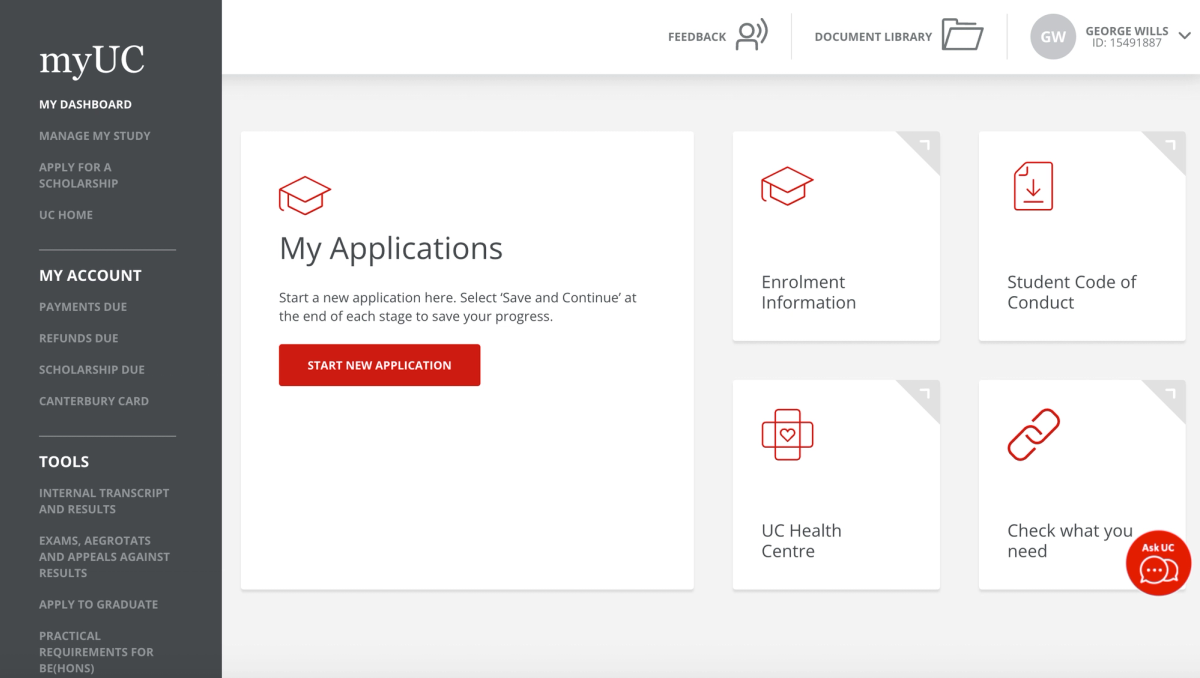
Task: Click the corner arrow on Enrolment Information card
Action: pyautogui.click(x=924, y=146)
